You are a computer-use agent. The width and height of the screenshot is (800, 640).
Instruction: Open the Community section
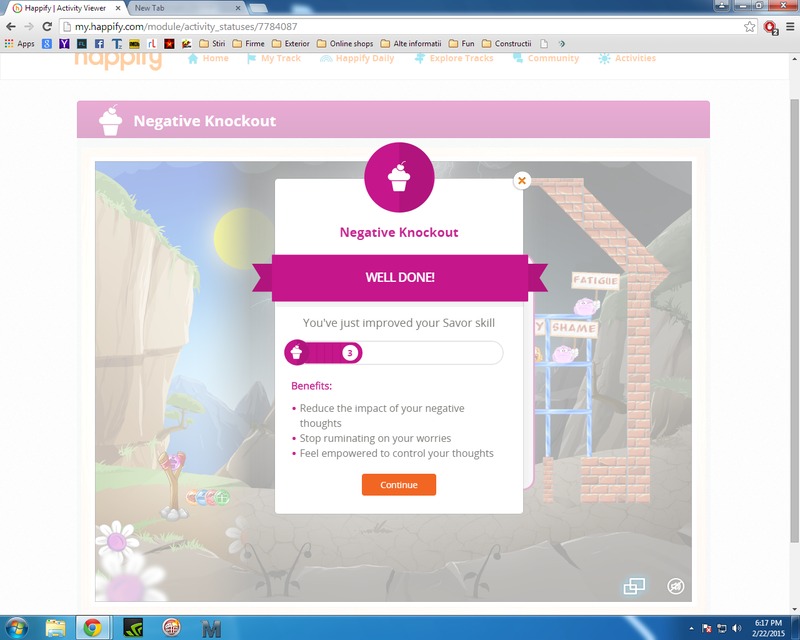(546, 58)
